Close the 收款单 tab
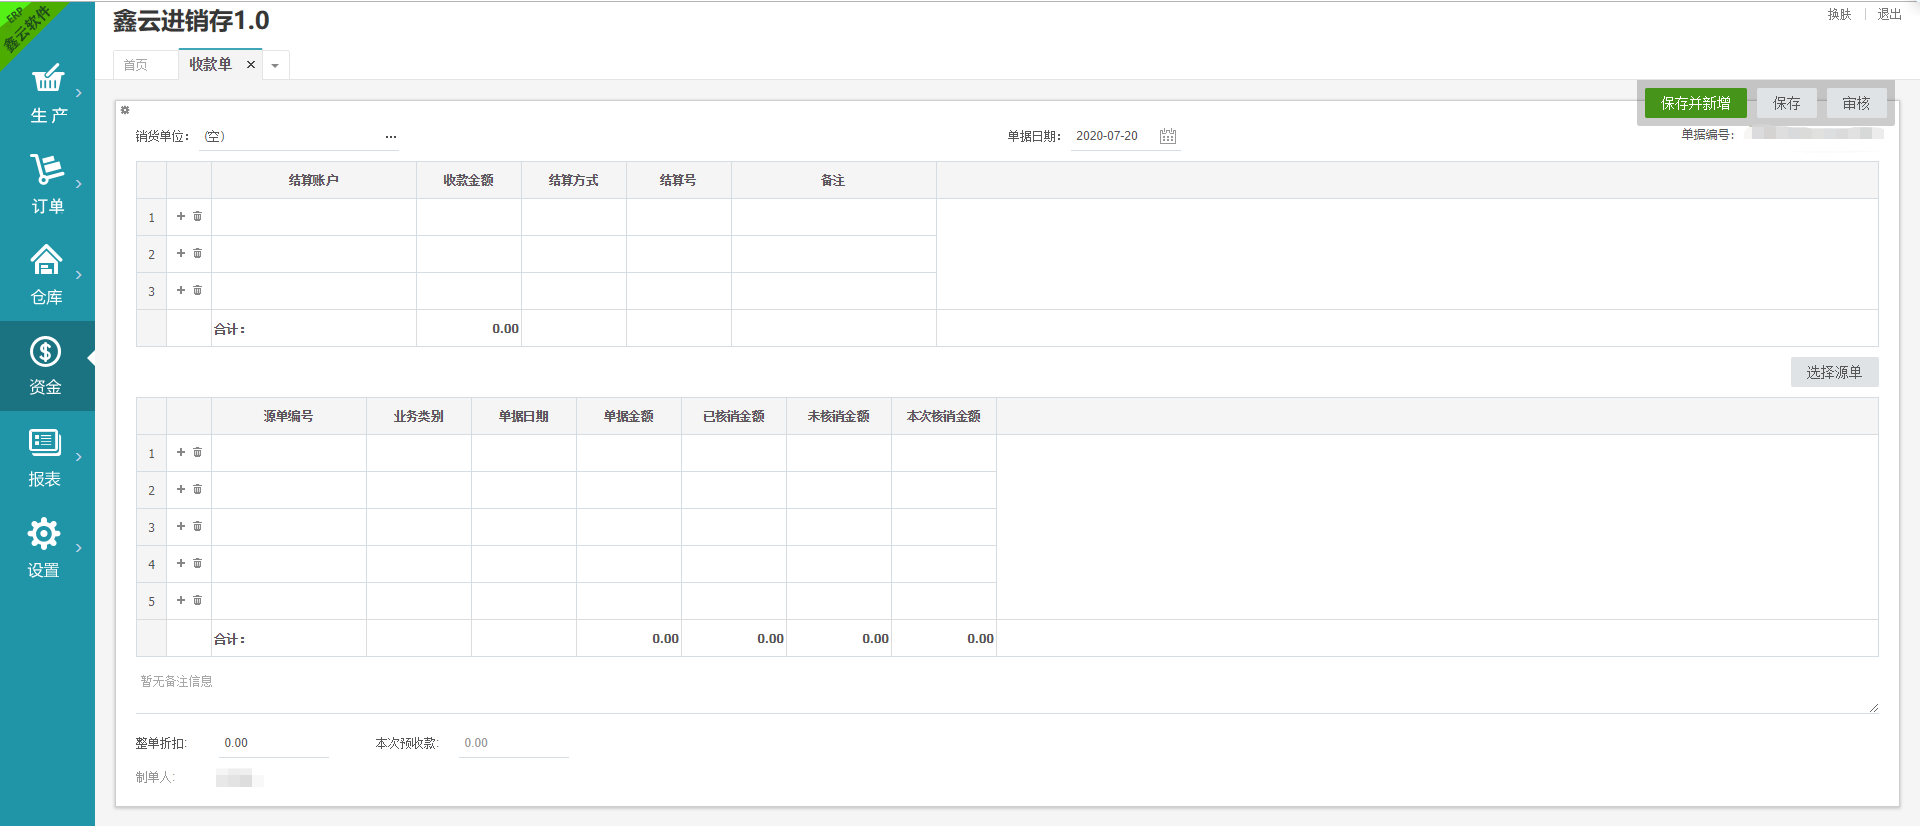This screenshot has width=1920, height=826. pyautogui.click(x=251, y=65)
